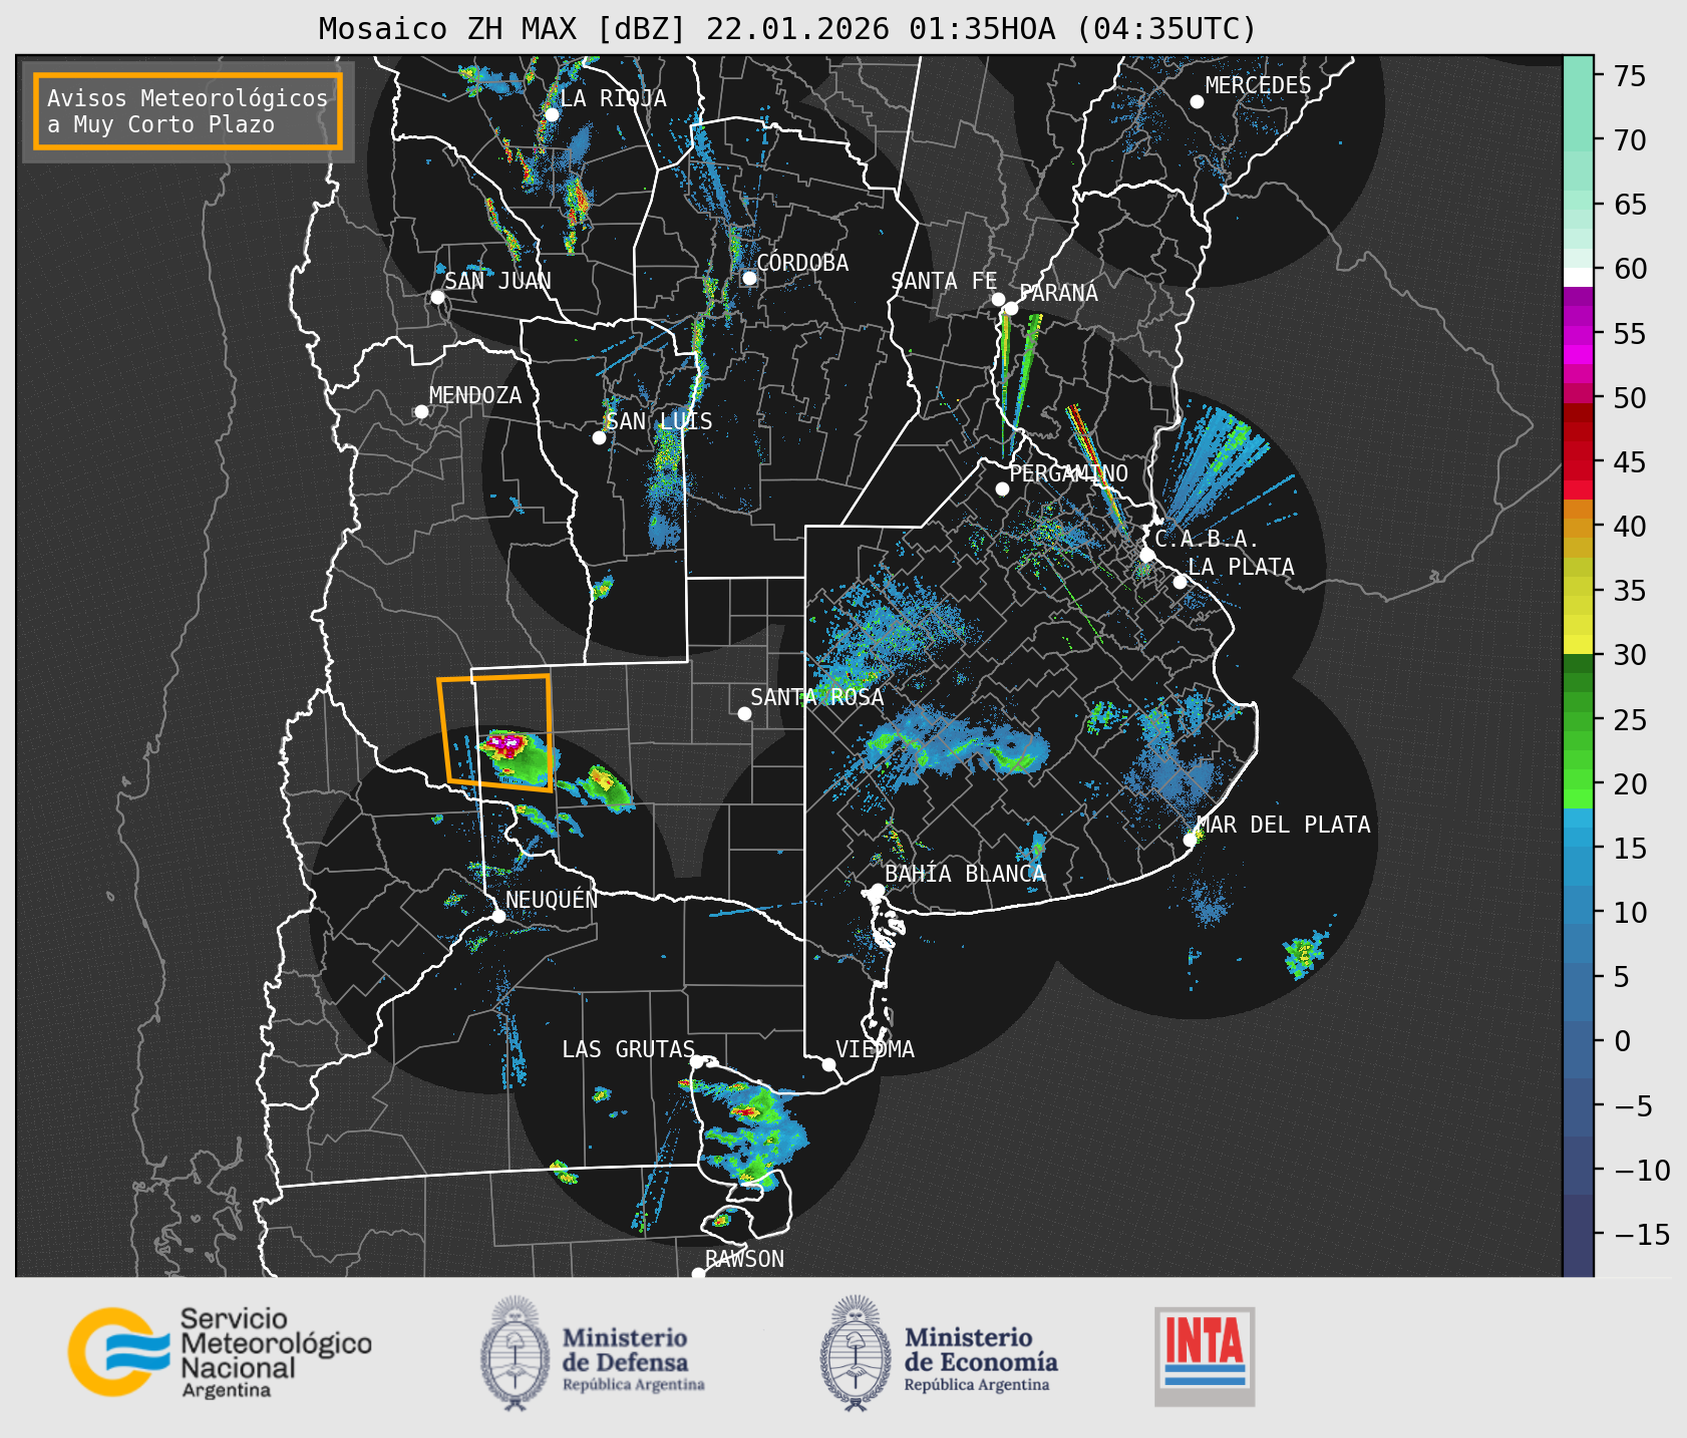Click the PERGAMINO city marker dot
This screenshot has width=1687, height=1438.
point(1002,489)
